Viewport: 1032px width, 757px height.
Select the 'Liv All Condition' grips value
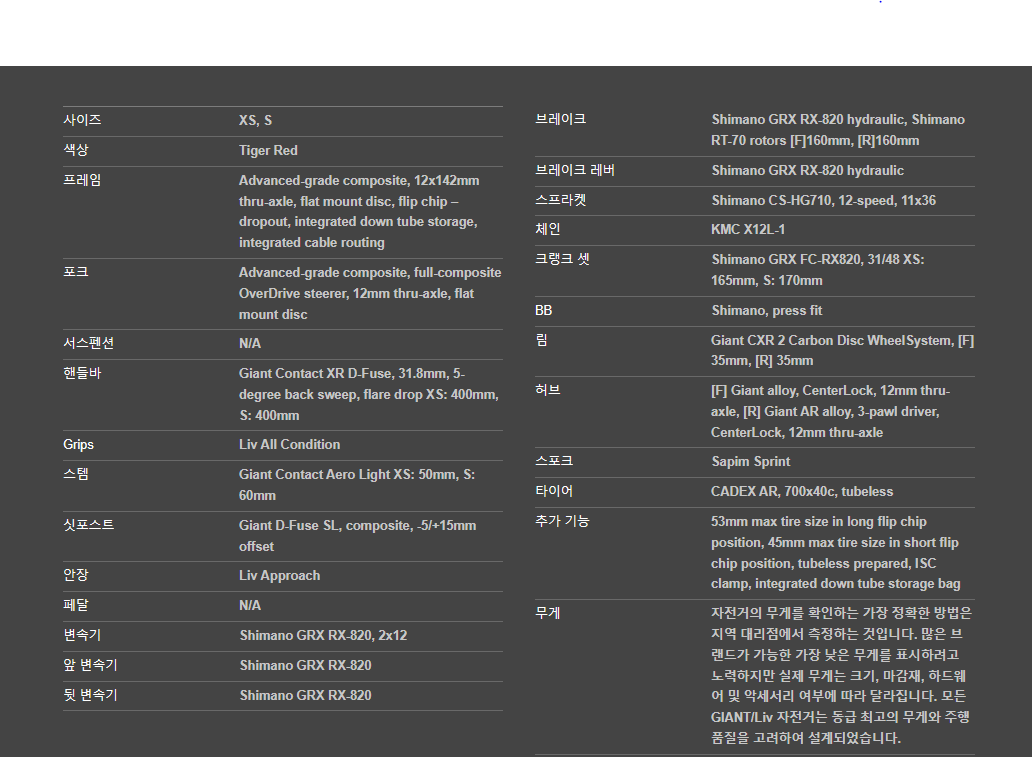pos(290,444)
